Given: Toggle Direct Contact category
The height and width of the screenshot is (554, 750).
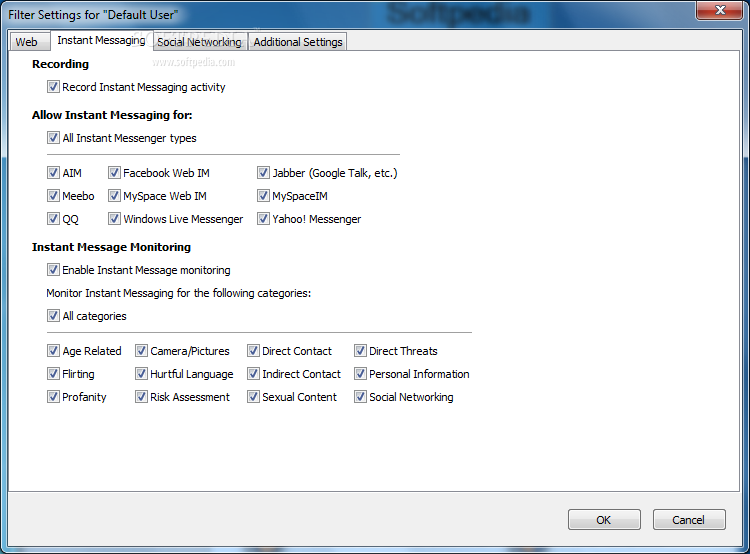Looking at the screenshot, I should (253, 351).
